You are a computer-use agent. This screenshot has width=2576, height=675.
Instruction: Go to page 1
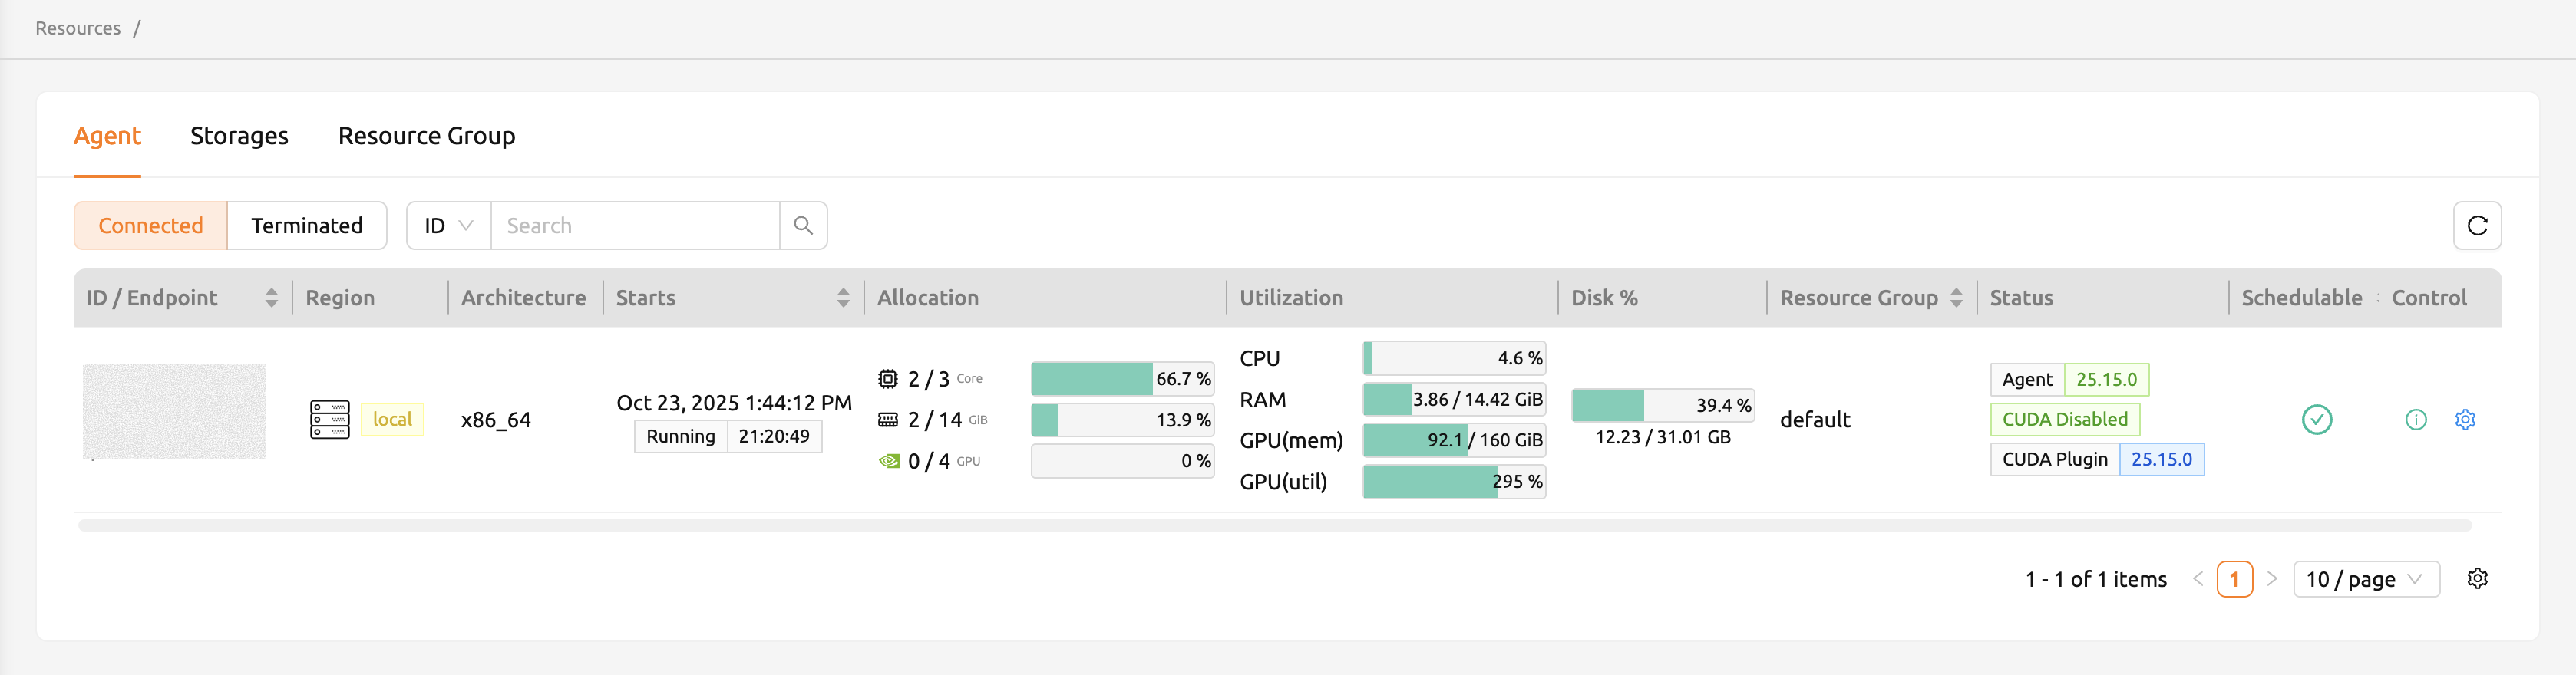(x=2234, y=579)
